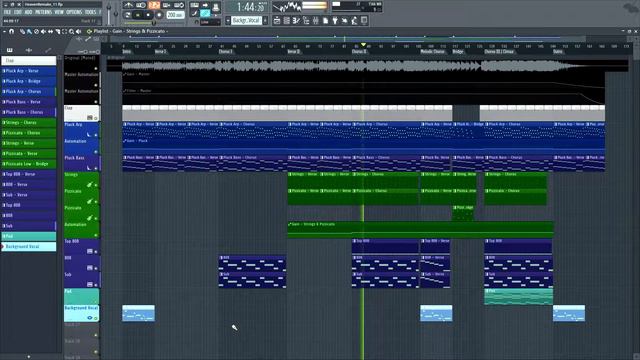Mute the Background Vocal track
The height and width of the screenshot is (360, 640).
(x=96, y=318)
